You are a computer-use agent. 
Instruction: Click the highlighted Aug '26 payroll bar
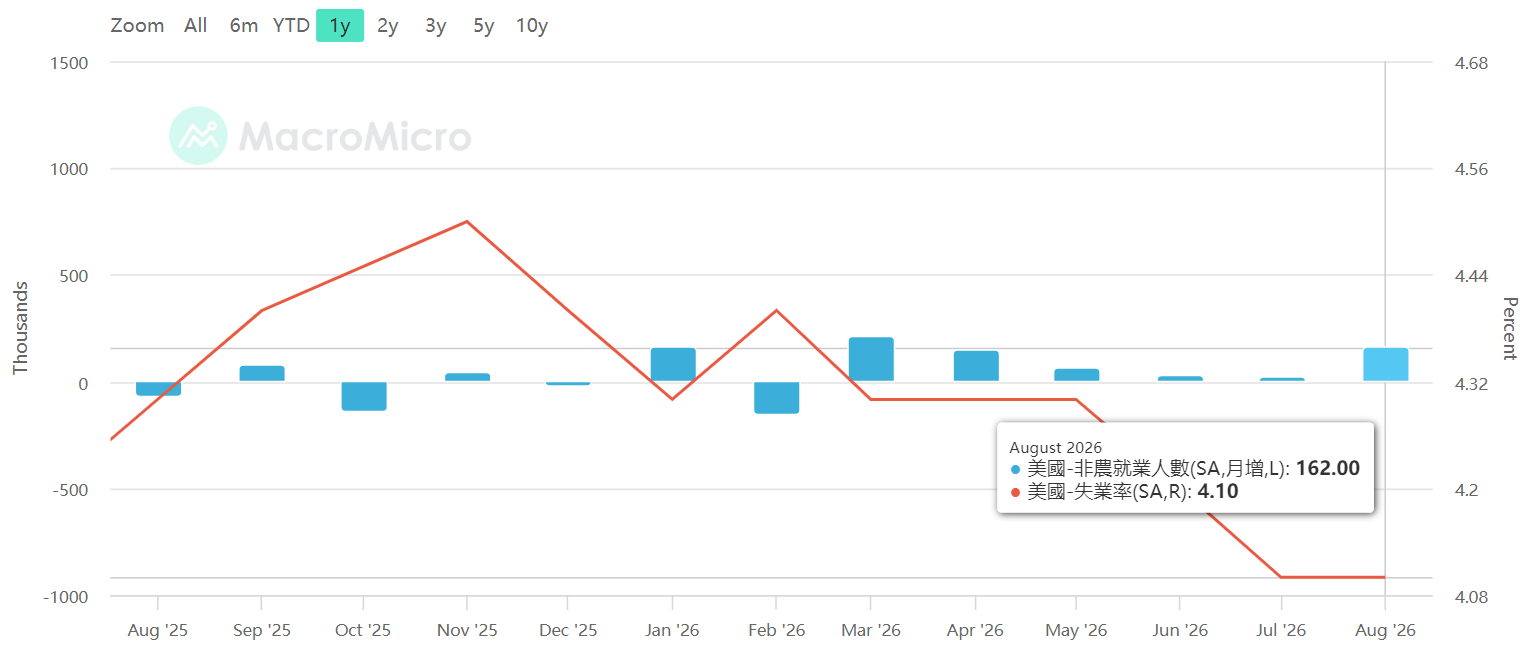tap(1385, 365)
